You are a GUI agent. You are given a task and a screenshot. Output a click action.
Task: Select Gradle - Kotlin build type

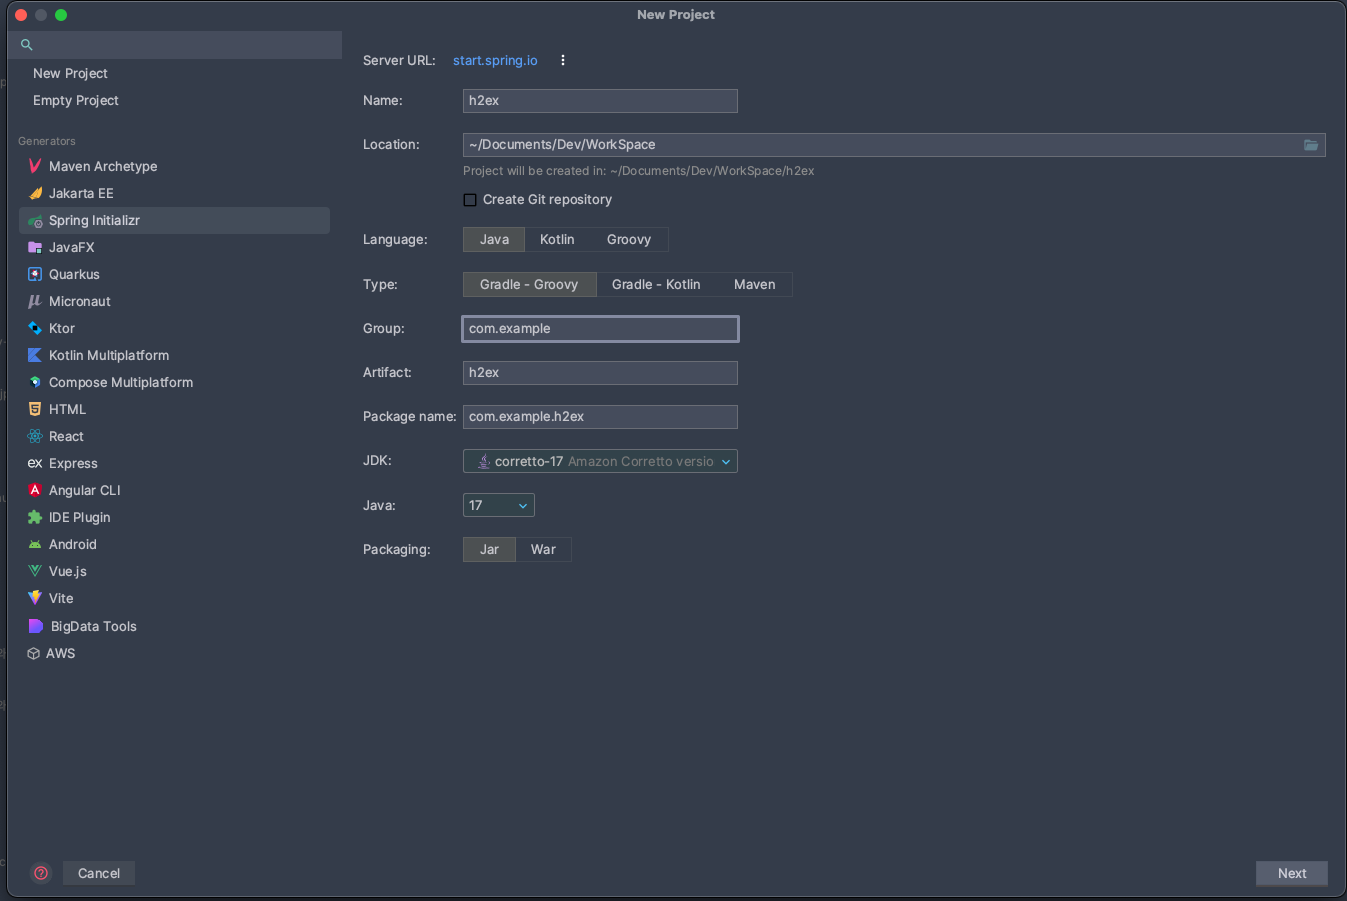click(656, 285)
